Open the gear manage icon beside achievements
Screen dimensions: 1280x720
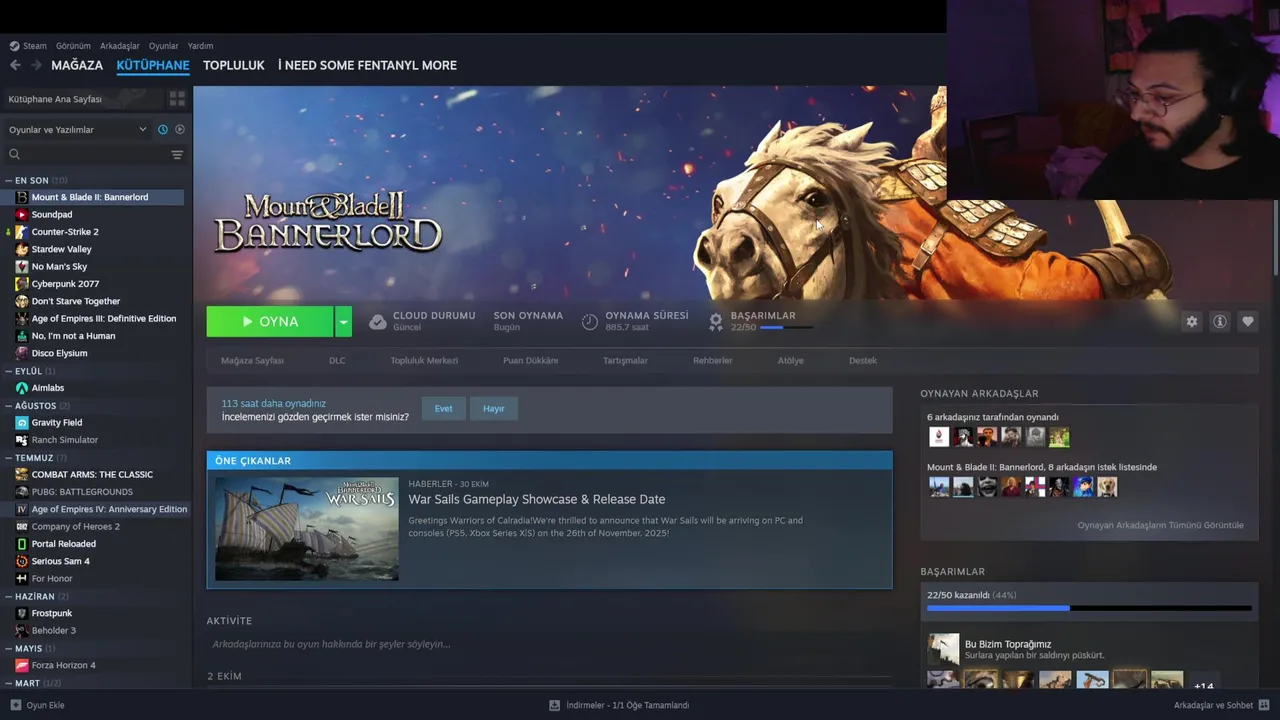[x=1191, y=322]
